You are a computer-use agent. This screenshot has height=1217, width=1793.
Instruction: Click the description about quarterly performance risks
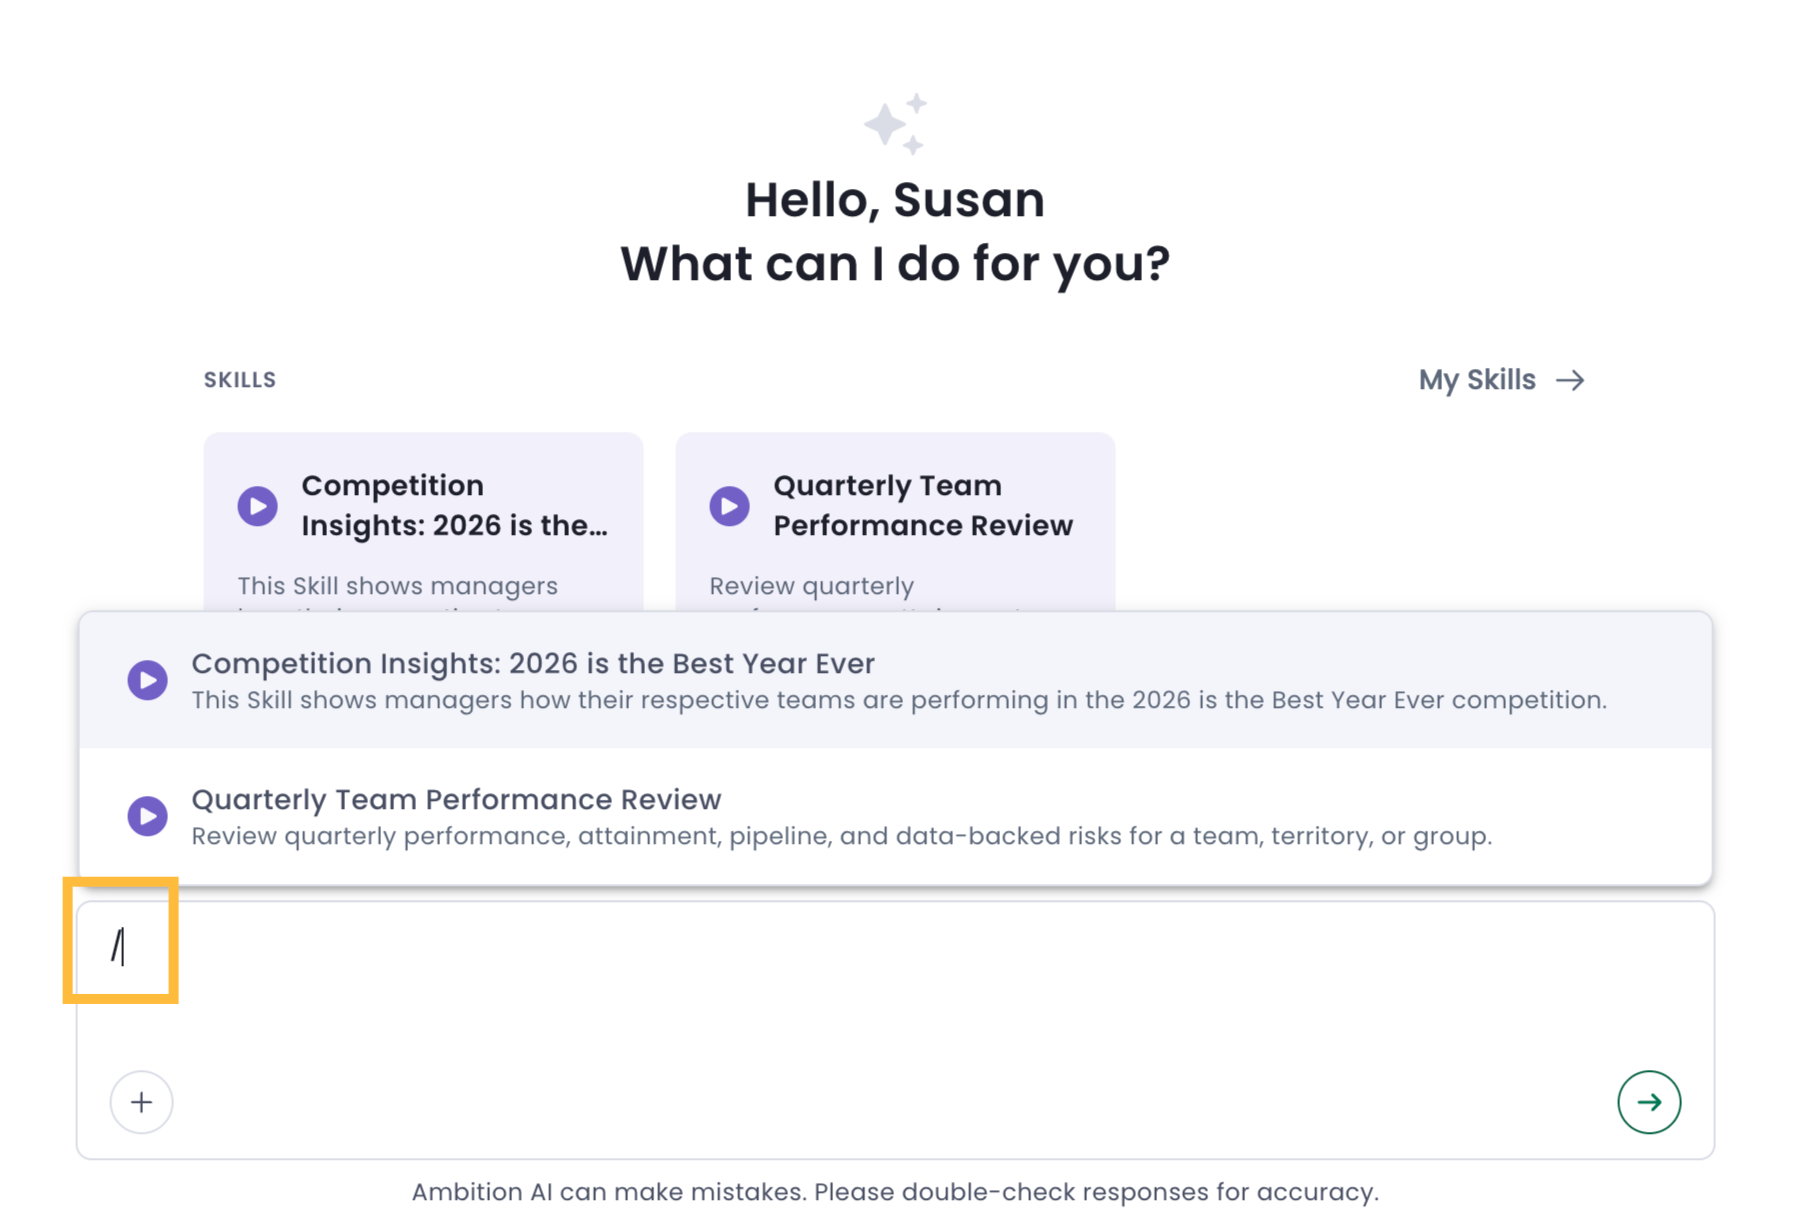point(841,836)
